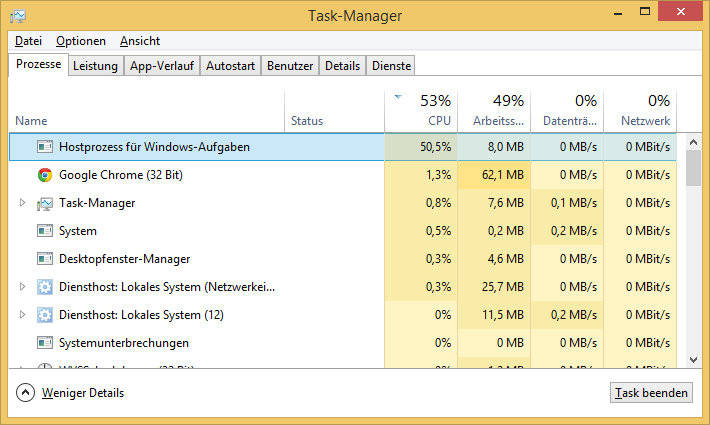The width and height of the screenshot is (710, 425).
Task: Click the scrollbar up arrow
Action: (x=693, y=142)
